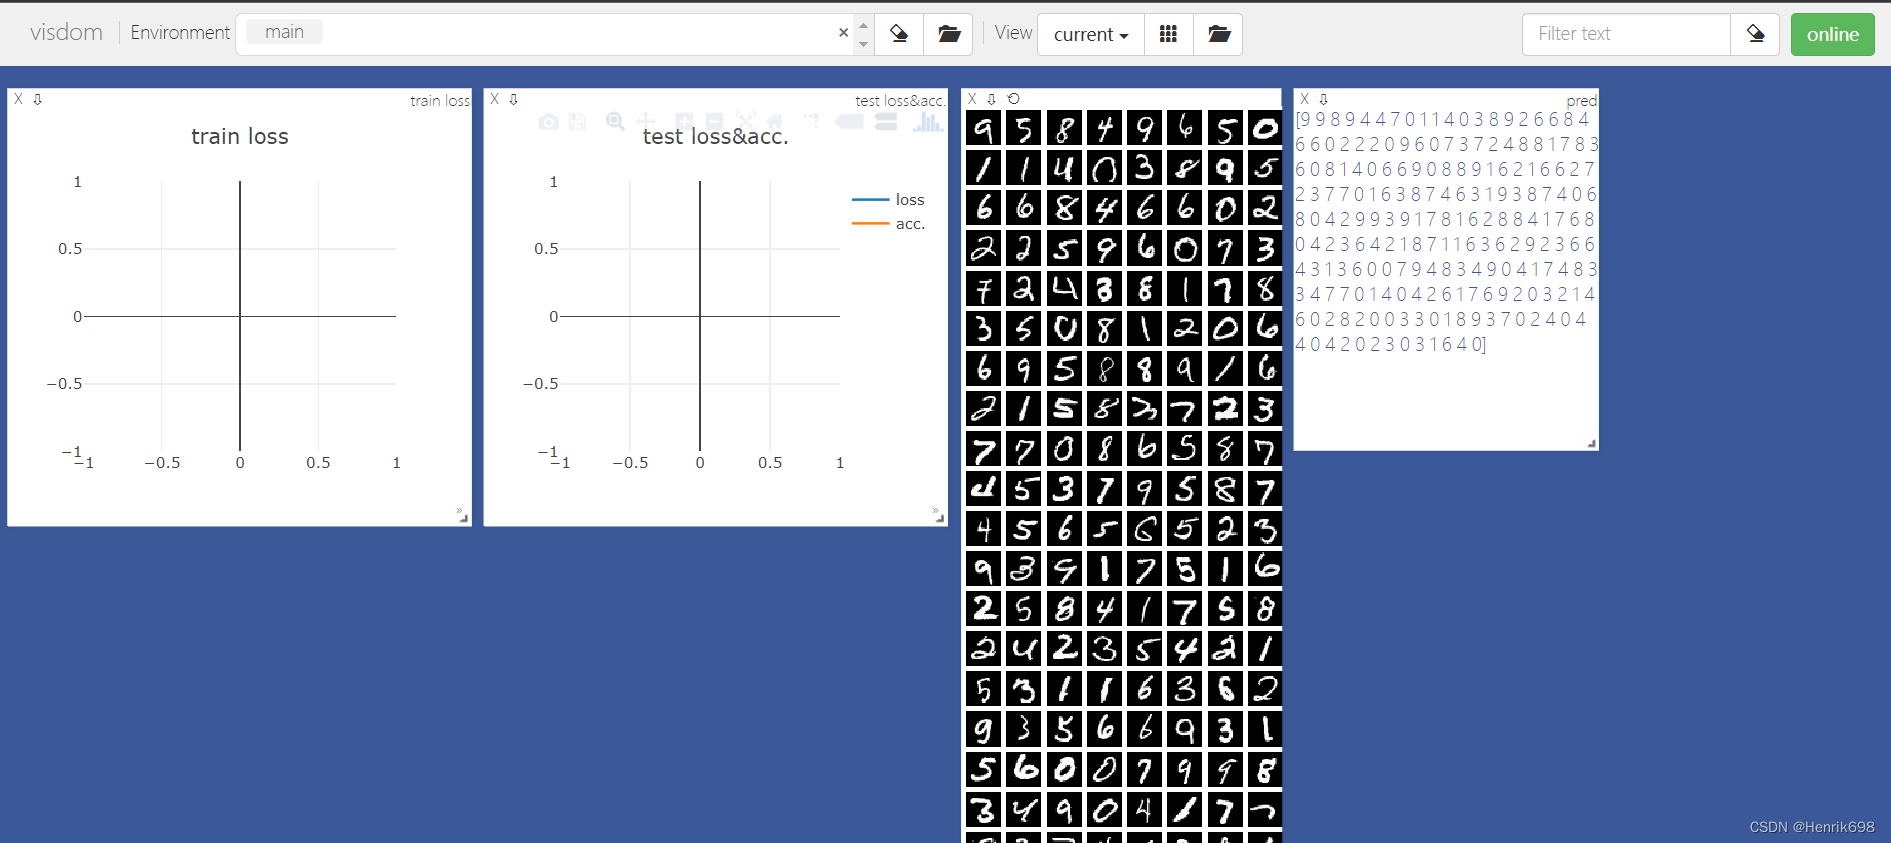Screen dimensions: 1891x843
Task: Select the Pan tool in plot modebar
Action: click(x=646, y=122)
